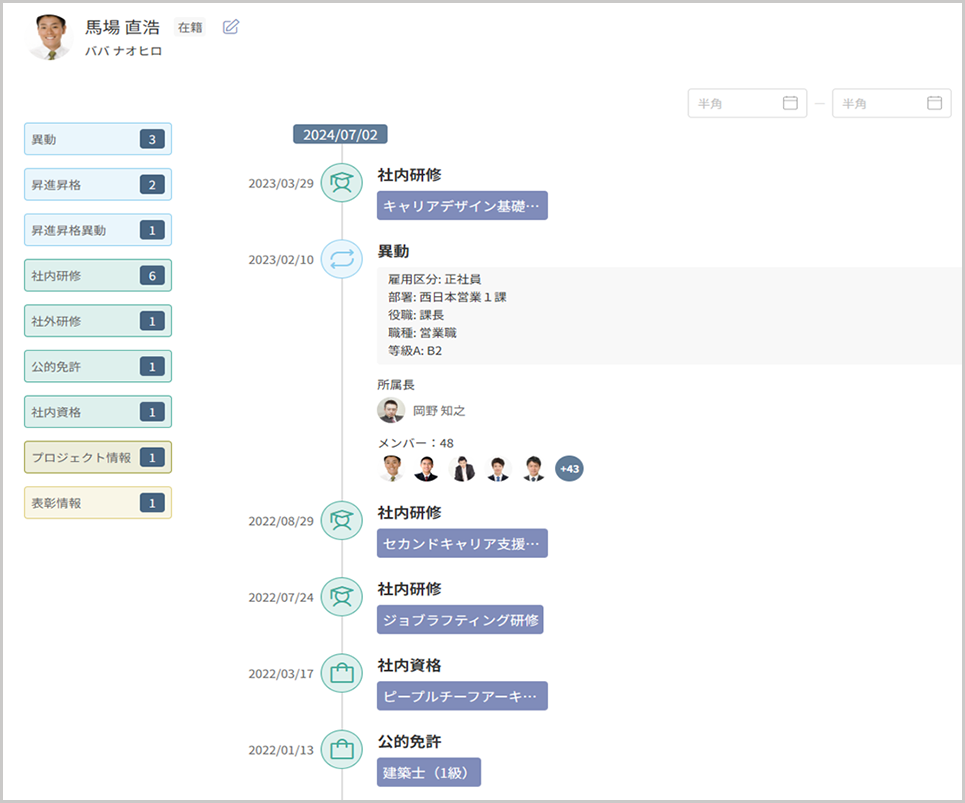Viewport: 965px width, 803px height.
Task: Select the プロジェクト情報 filter item
Action: pyautogui.click(x=98, y=457)
